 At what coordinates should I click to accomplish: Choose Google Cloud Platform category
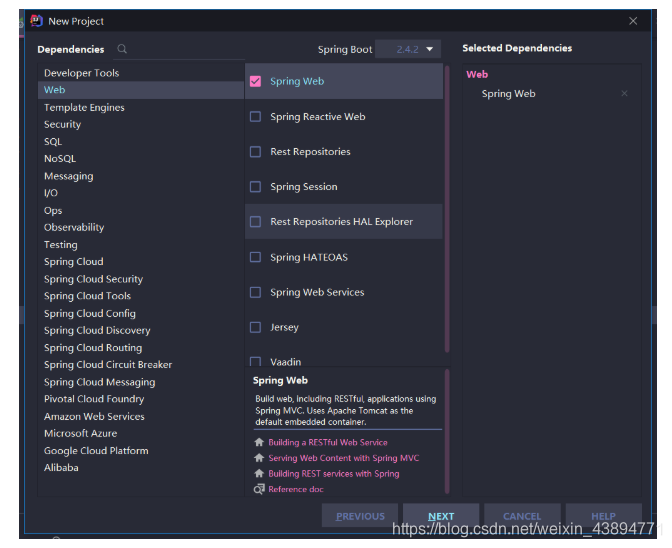click(141, 450)
